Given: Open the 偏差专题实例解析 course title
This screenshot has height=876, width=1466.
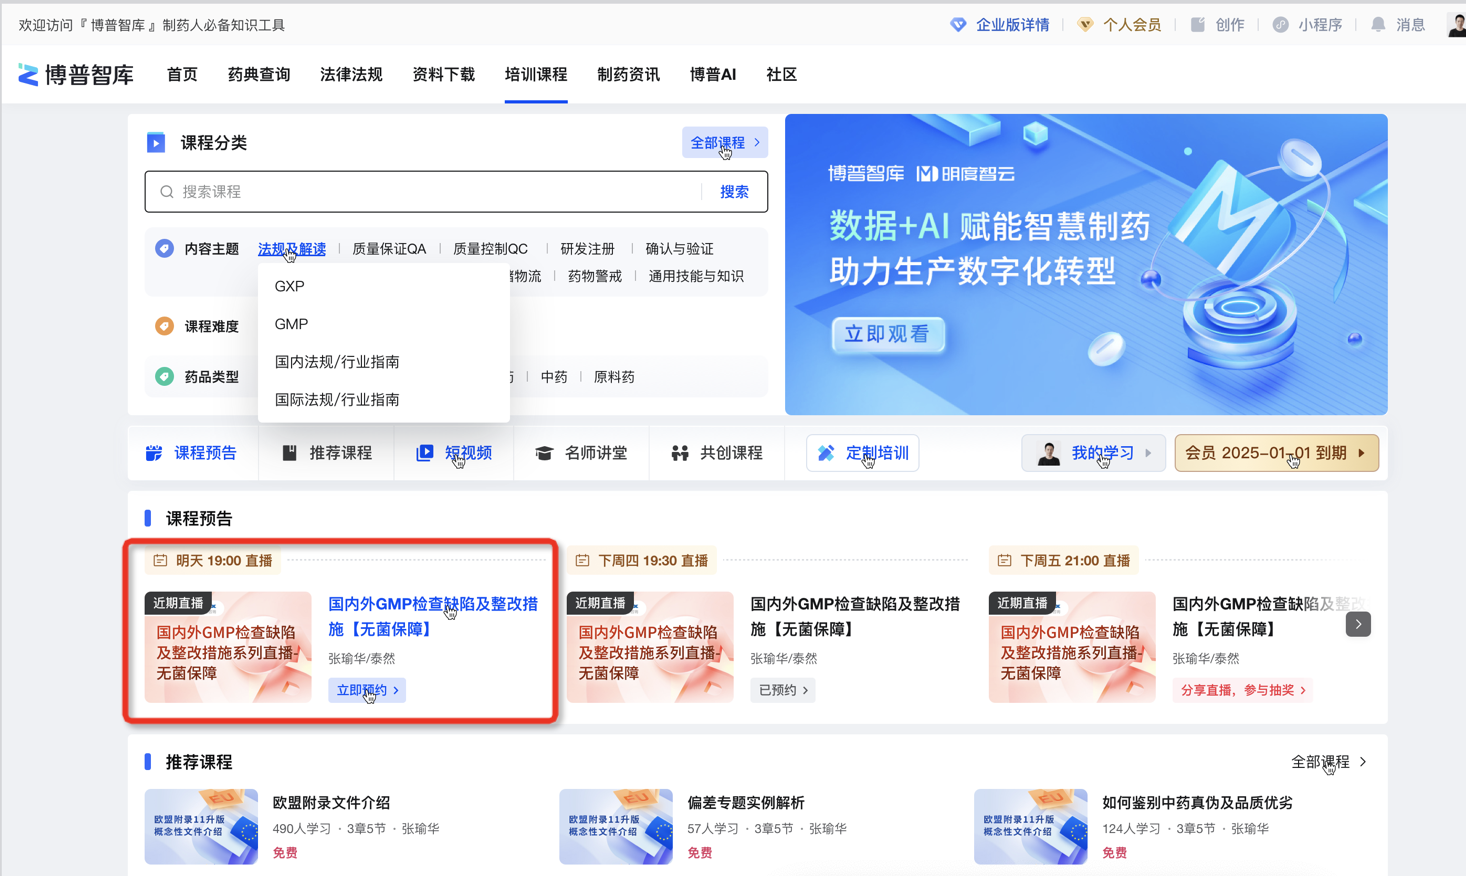Looking at the screenshot, I should [746, 803].
